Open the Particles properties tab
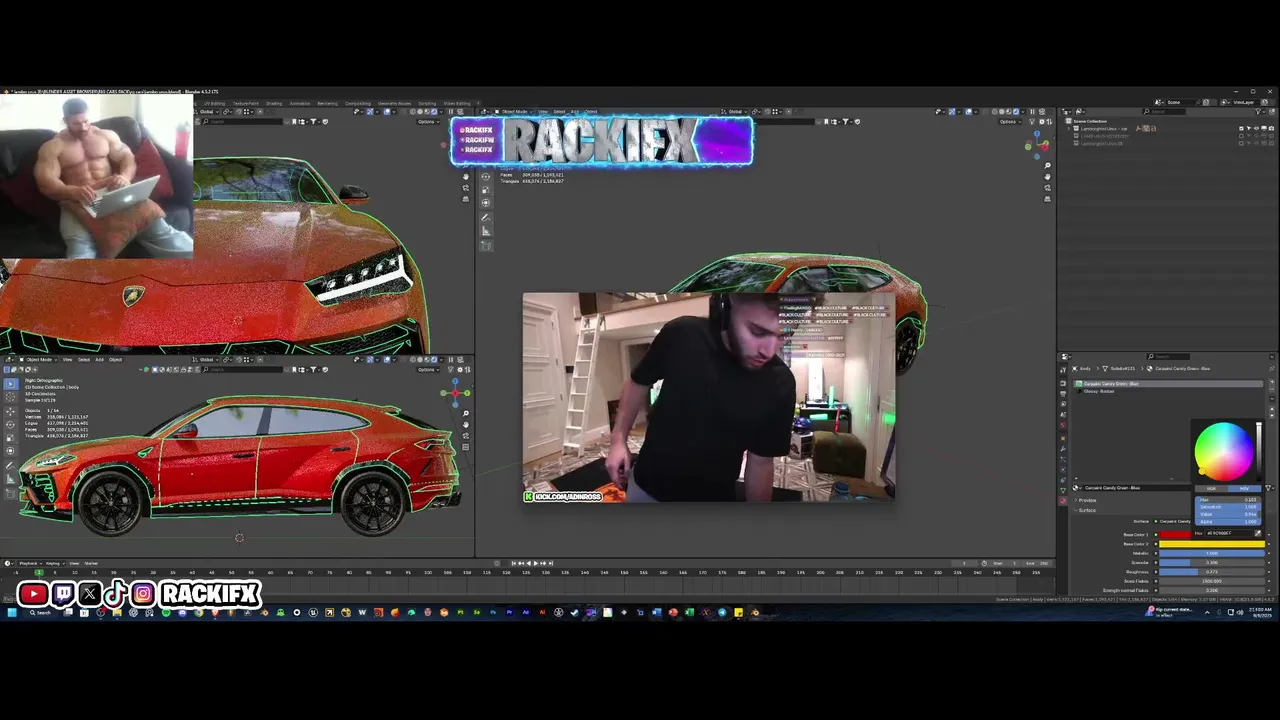The width and height of the screenshot is (1280, 720). pos(1063,459)
